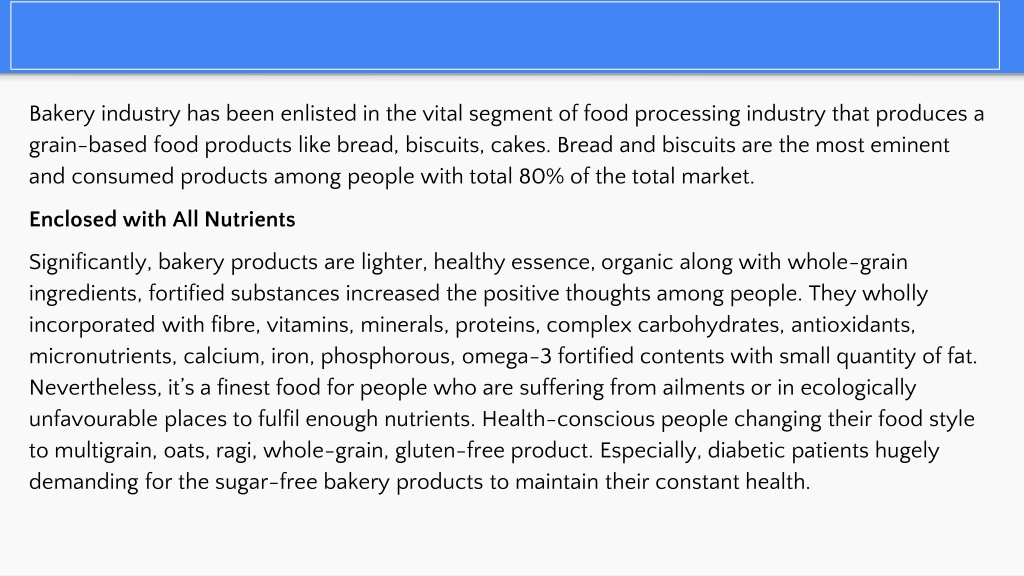Click the word multigrain
The height and width of the screenshot is (576, 1024).
pos(105,451)
